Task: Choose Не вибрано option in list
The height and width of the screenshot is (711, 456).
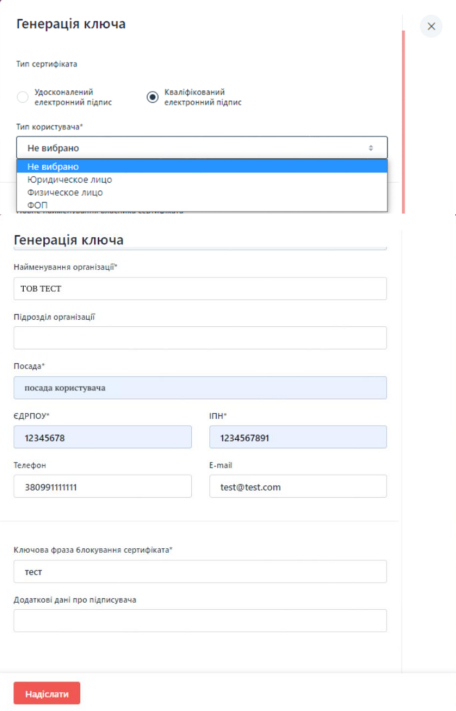Action: point(202,166)
